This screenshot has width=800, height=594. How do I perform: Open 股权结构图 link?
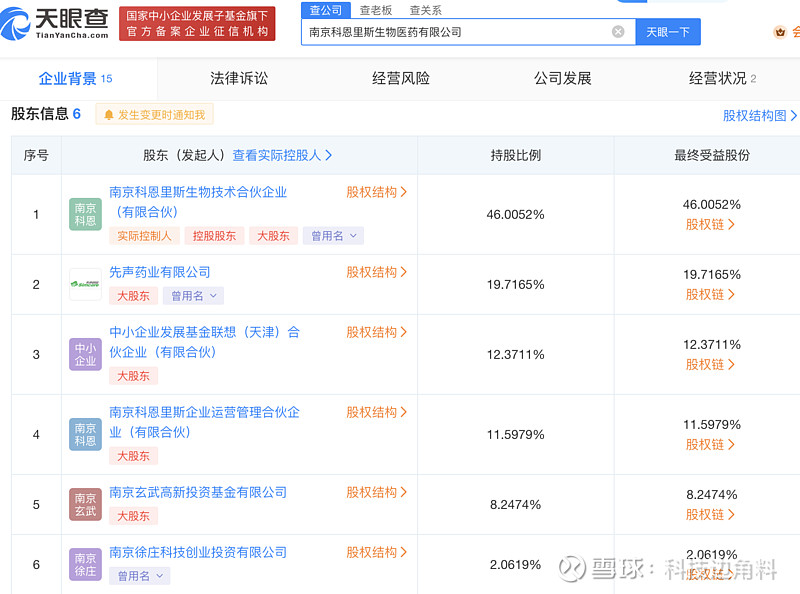click(x=759, y=116)
